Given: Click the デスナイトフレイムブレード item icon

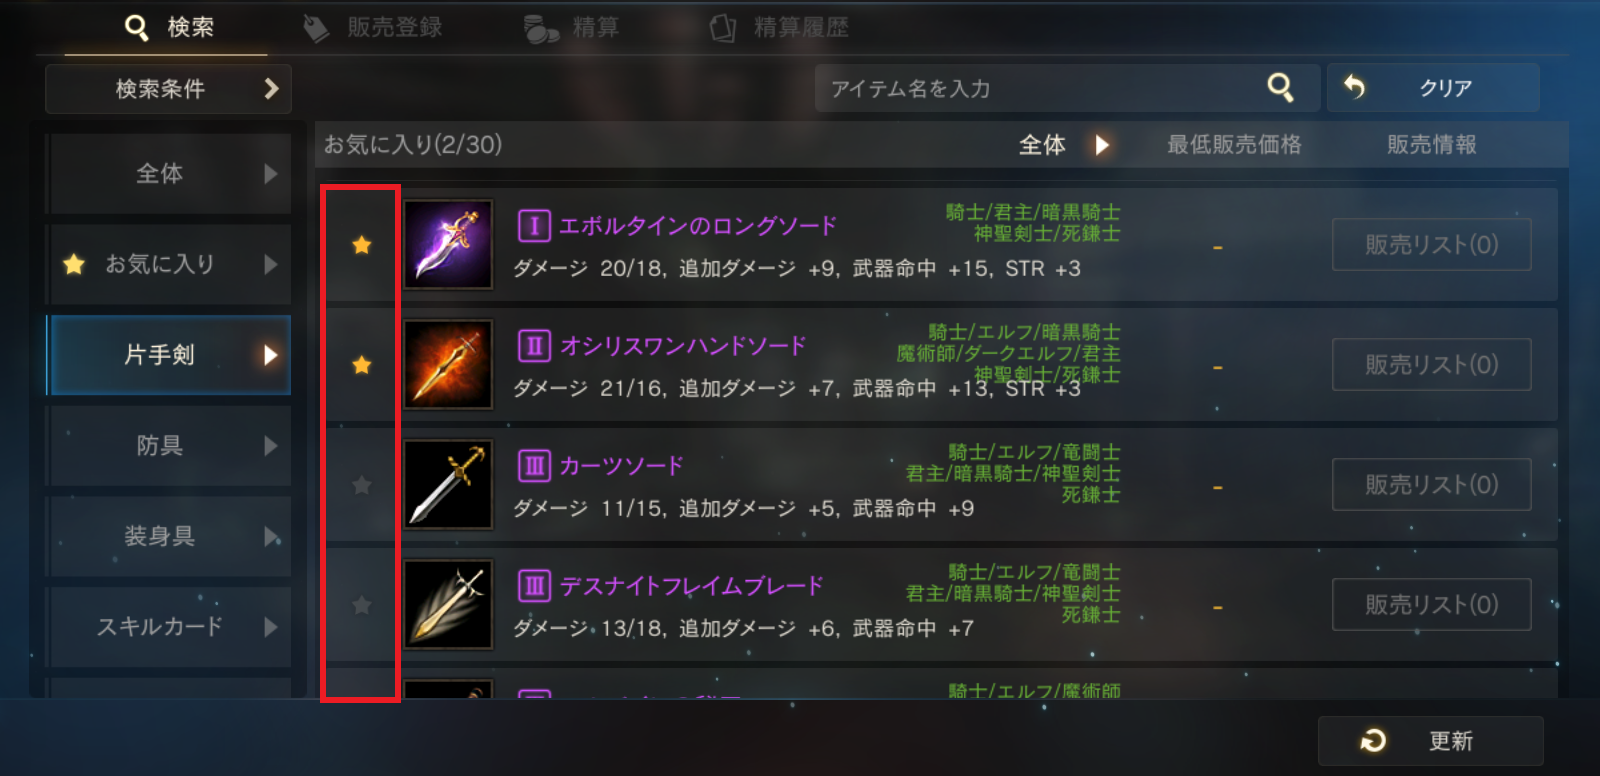Looking at the screenshot, I should point(448,605).
